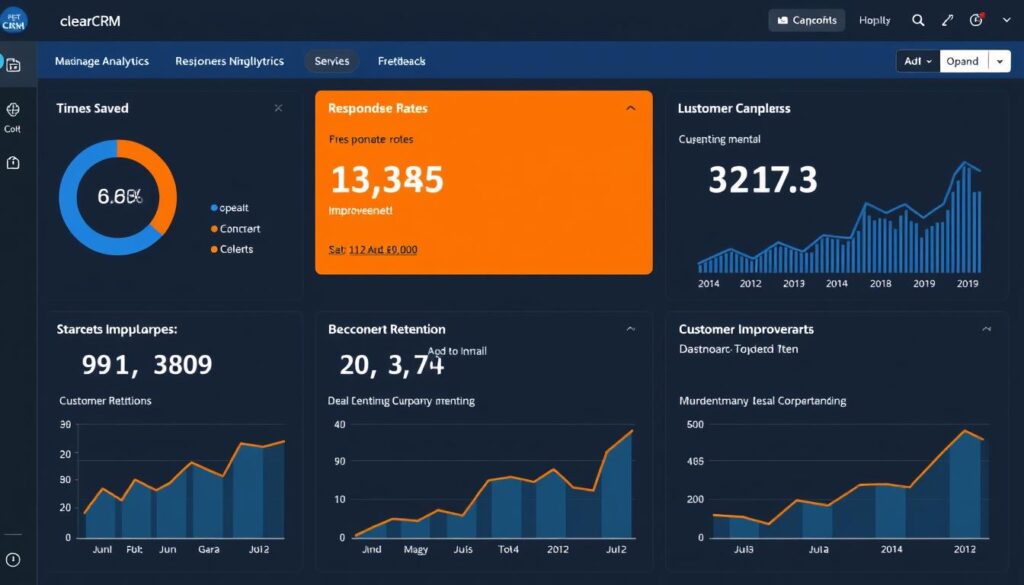
Task: Click the clearCRM logo icon
Action: tap(15, 19)
